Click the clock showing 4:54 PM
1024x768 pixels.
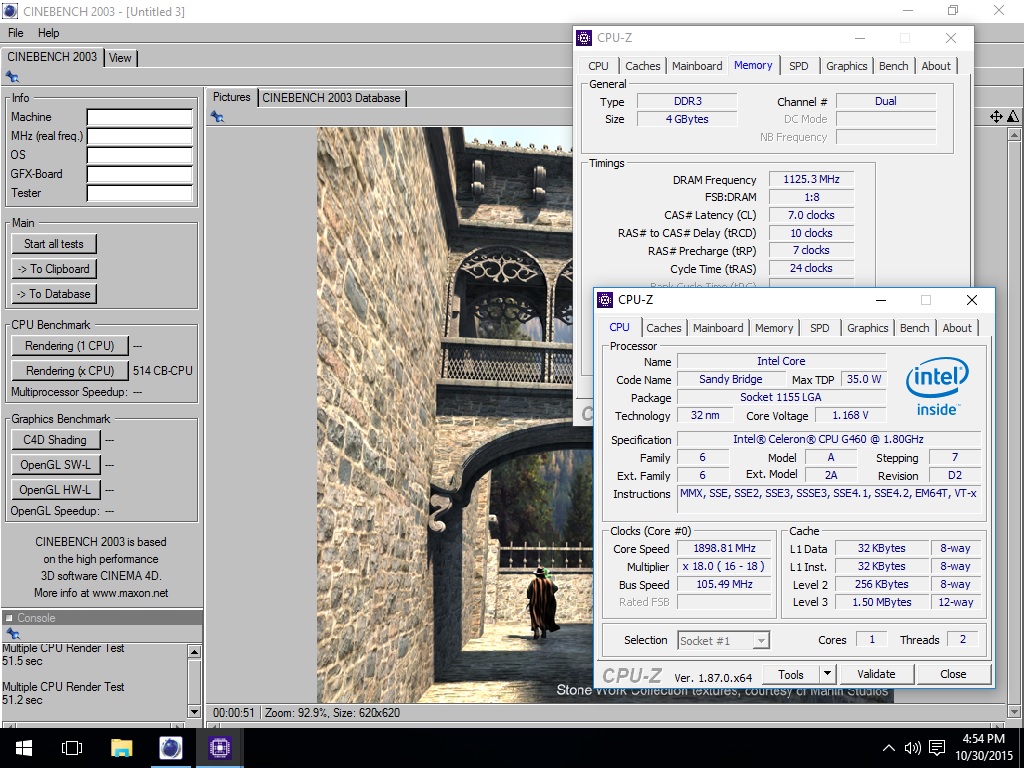tap(984, 739)
